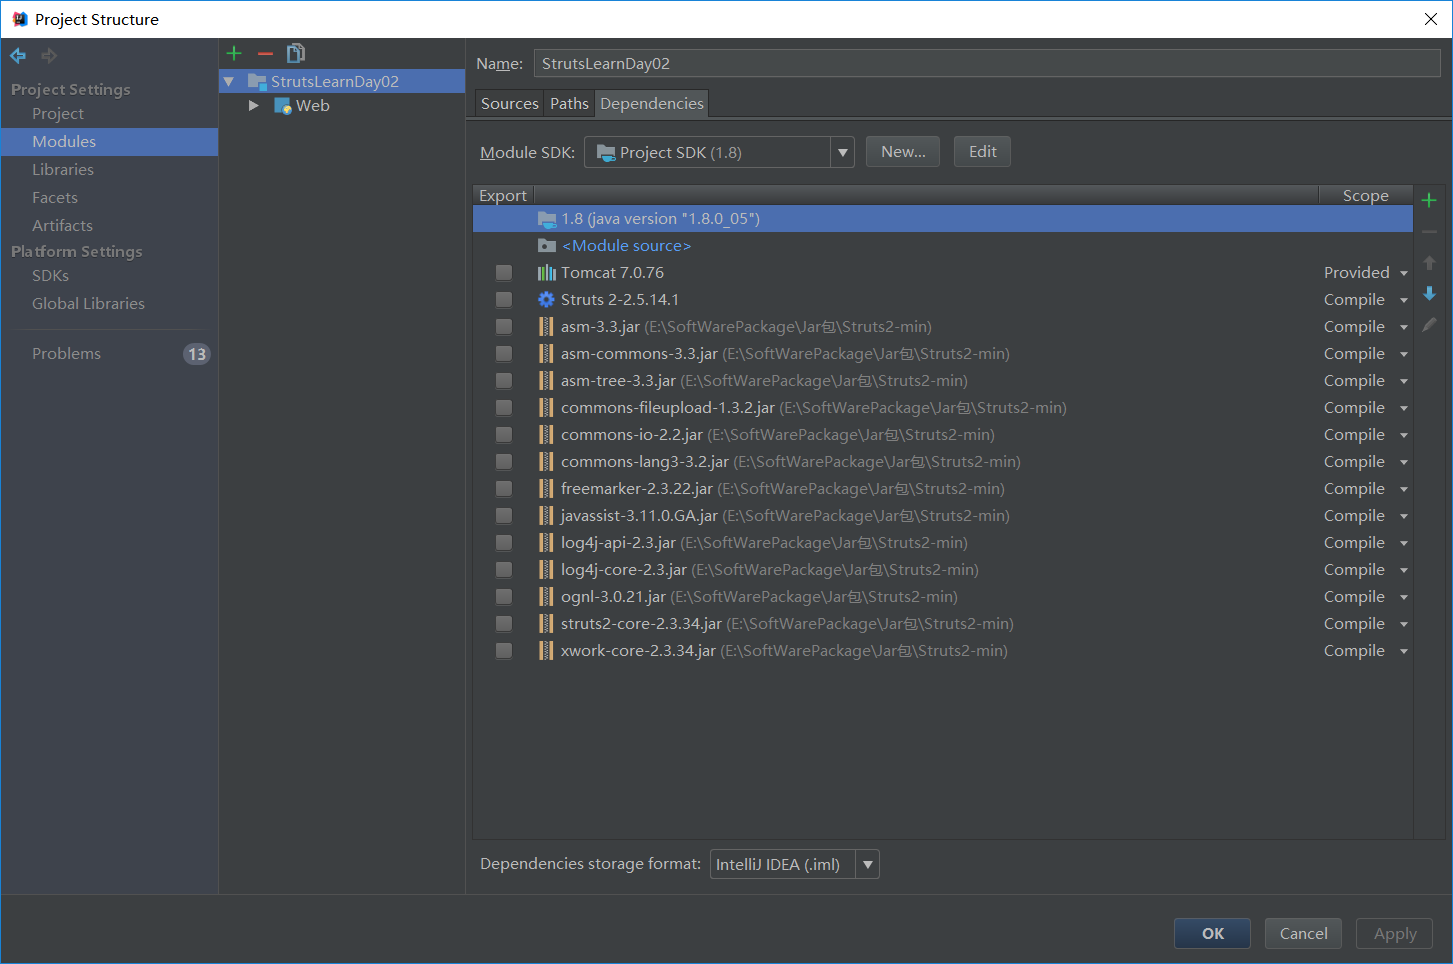Click the Tomcat 7.0.76 library icon
This screenshot has width=1453, height=964.
pyautogui.click(x=546, y=273)
